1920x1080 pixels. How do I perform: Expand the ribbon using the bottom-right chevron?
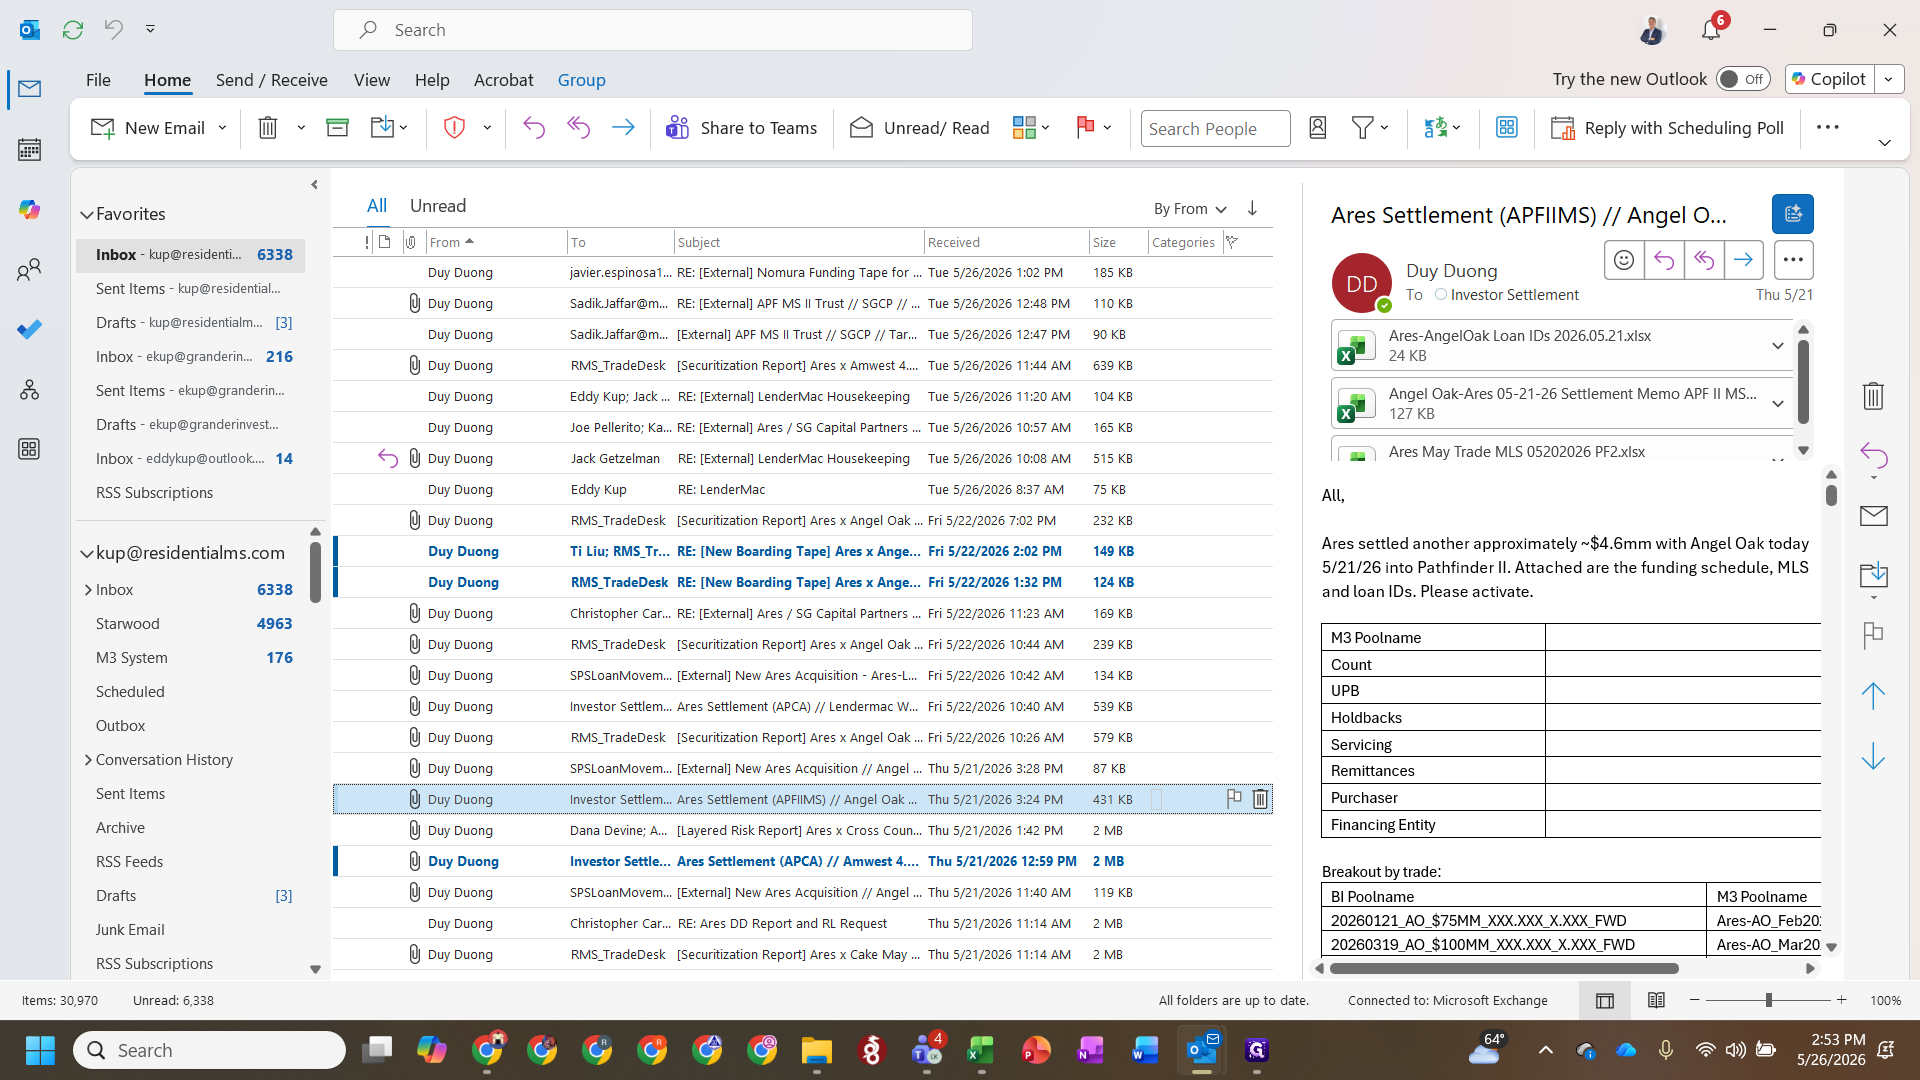click(x=1885, y=143)
